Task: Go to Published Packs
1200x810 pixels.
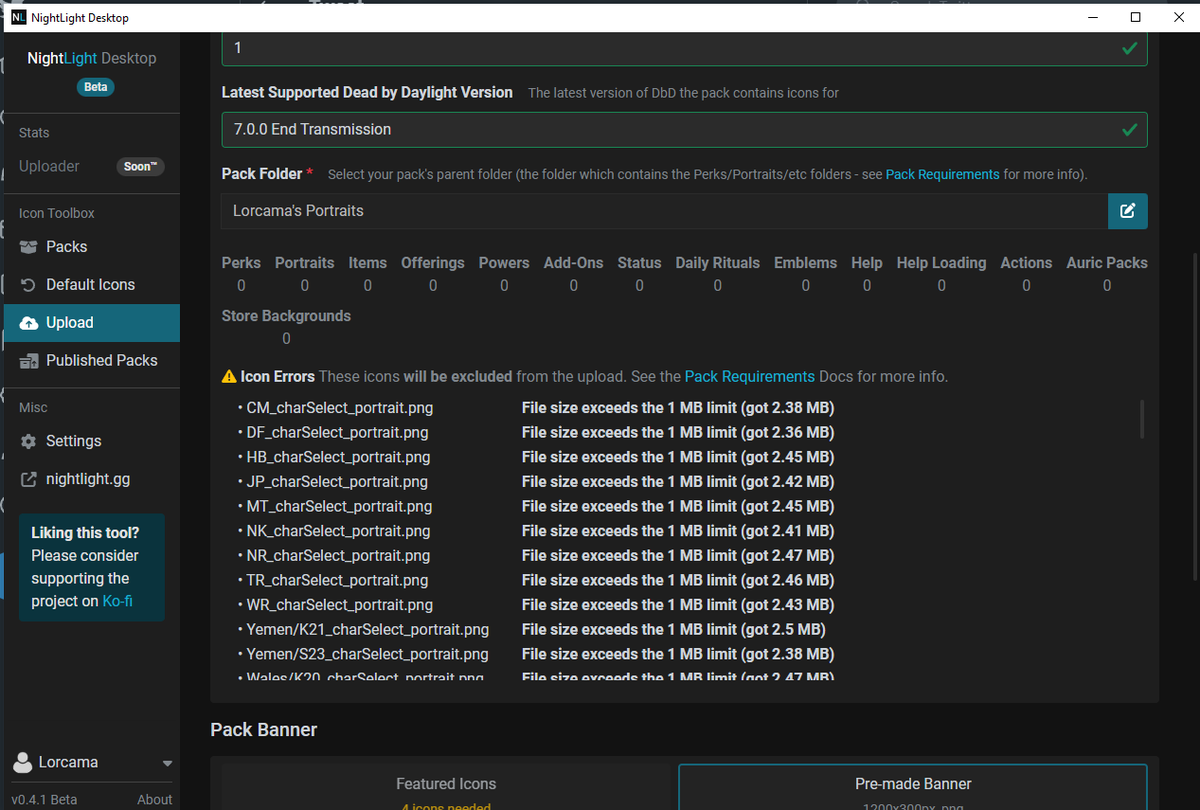Action: pos(90,361)
